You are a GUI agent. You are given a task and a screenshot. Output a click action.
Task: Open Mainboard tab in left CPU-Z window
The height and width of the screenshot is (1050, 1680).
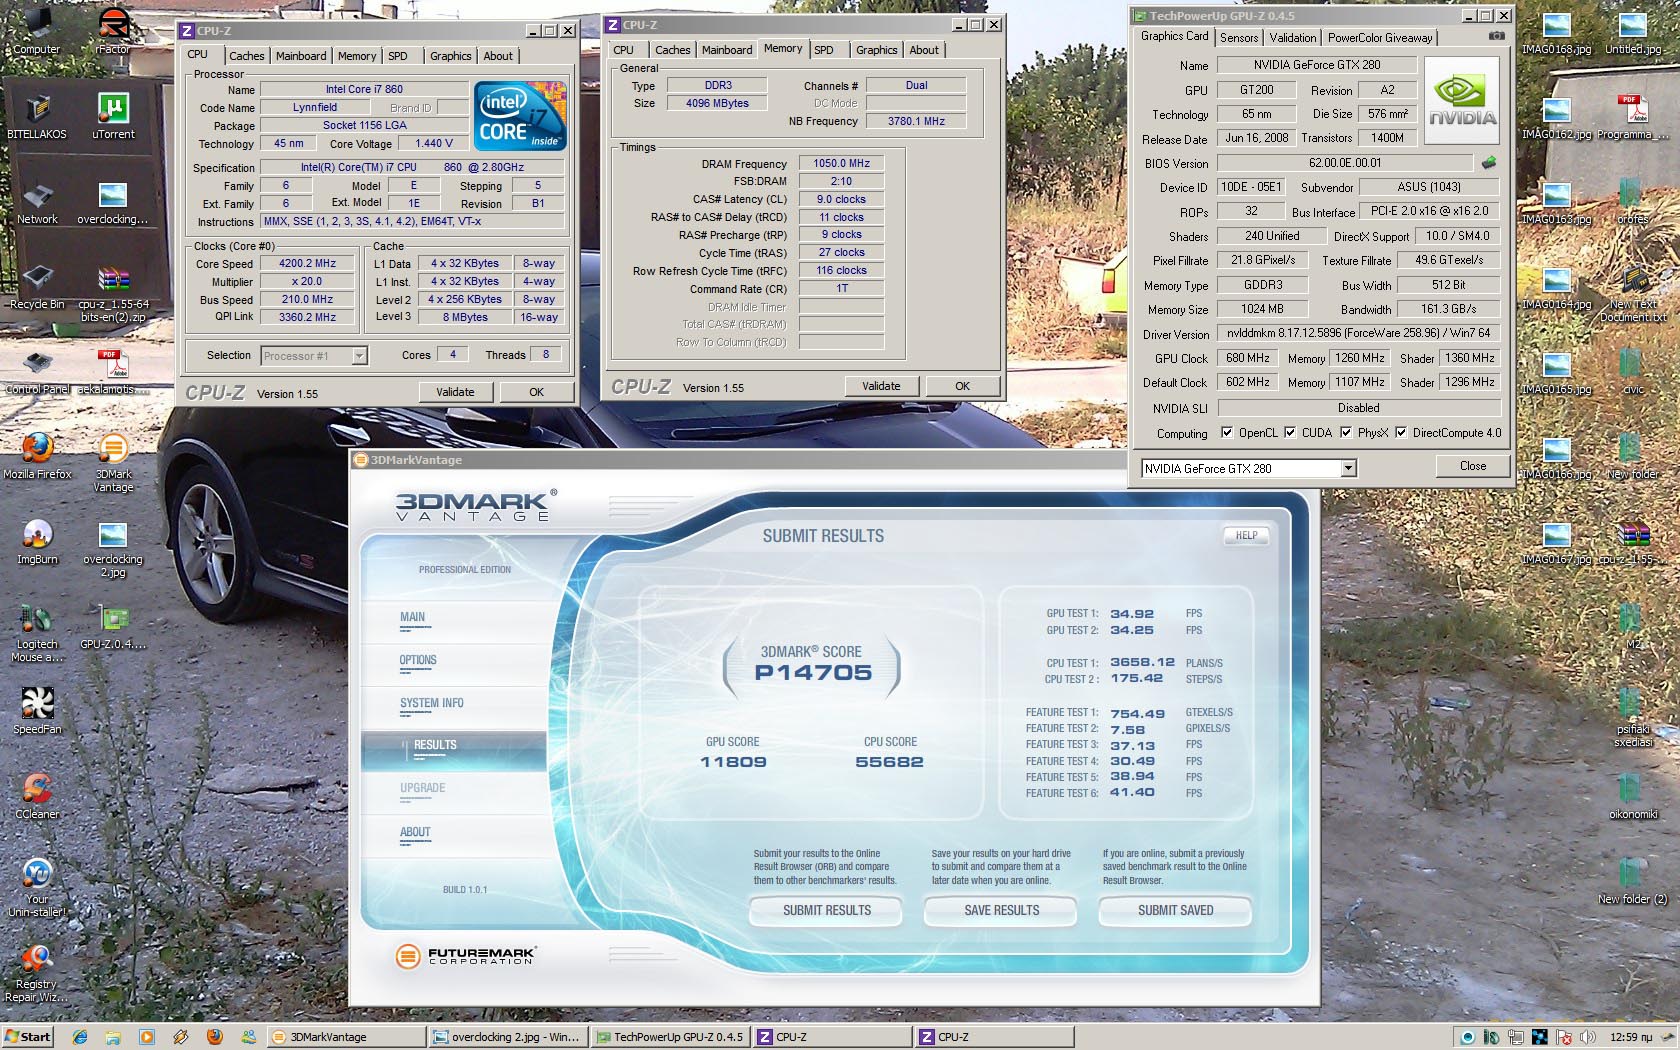point(301,56)
